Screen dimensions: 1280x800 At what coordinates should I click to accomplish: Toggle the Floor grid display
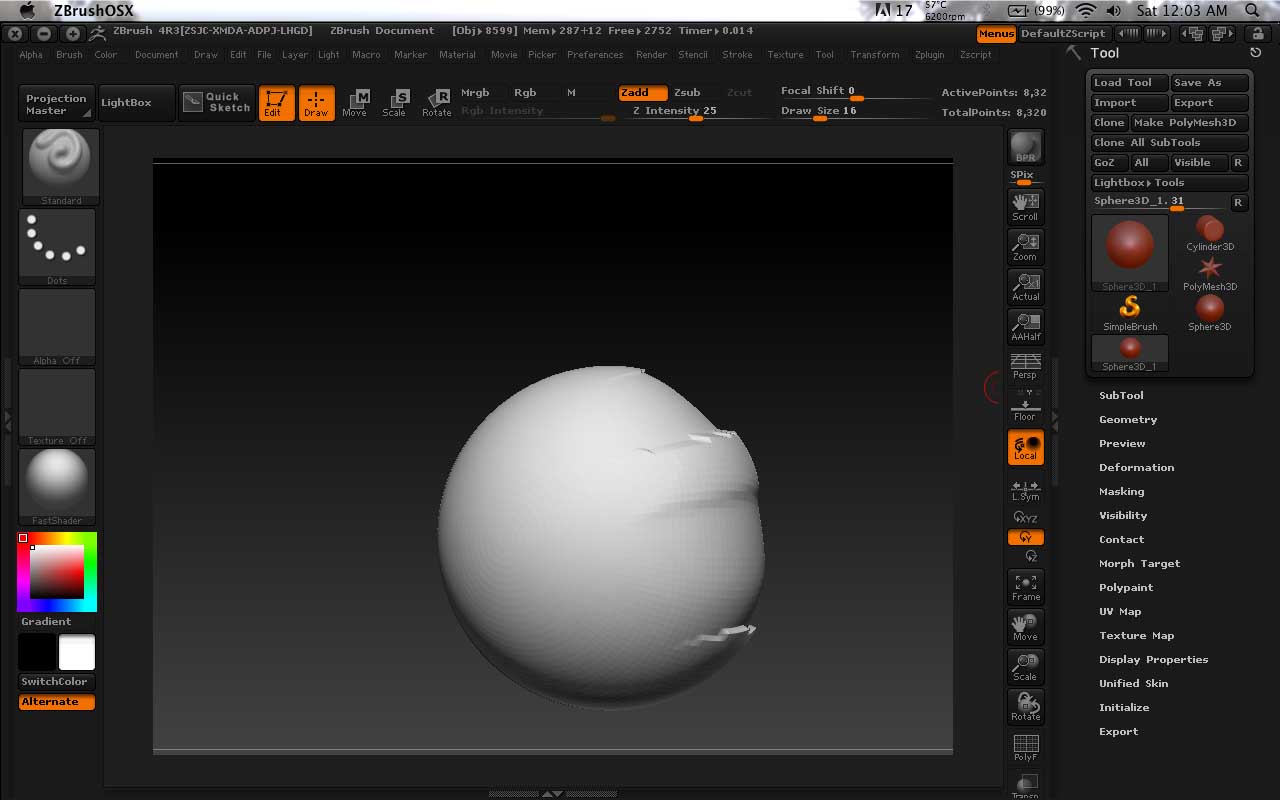tap(1025, 408)
